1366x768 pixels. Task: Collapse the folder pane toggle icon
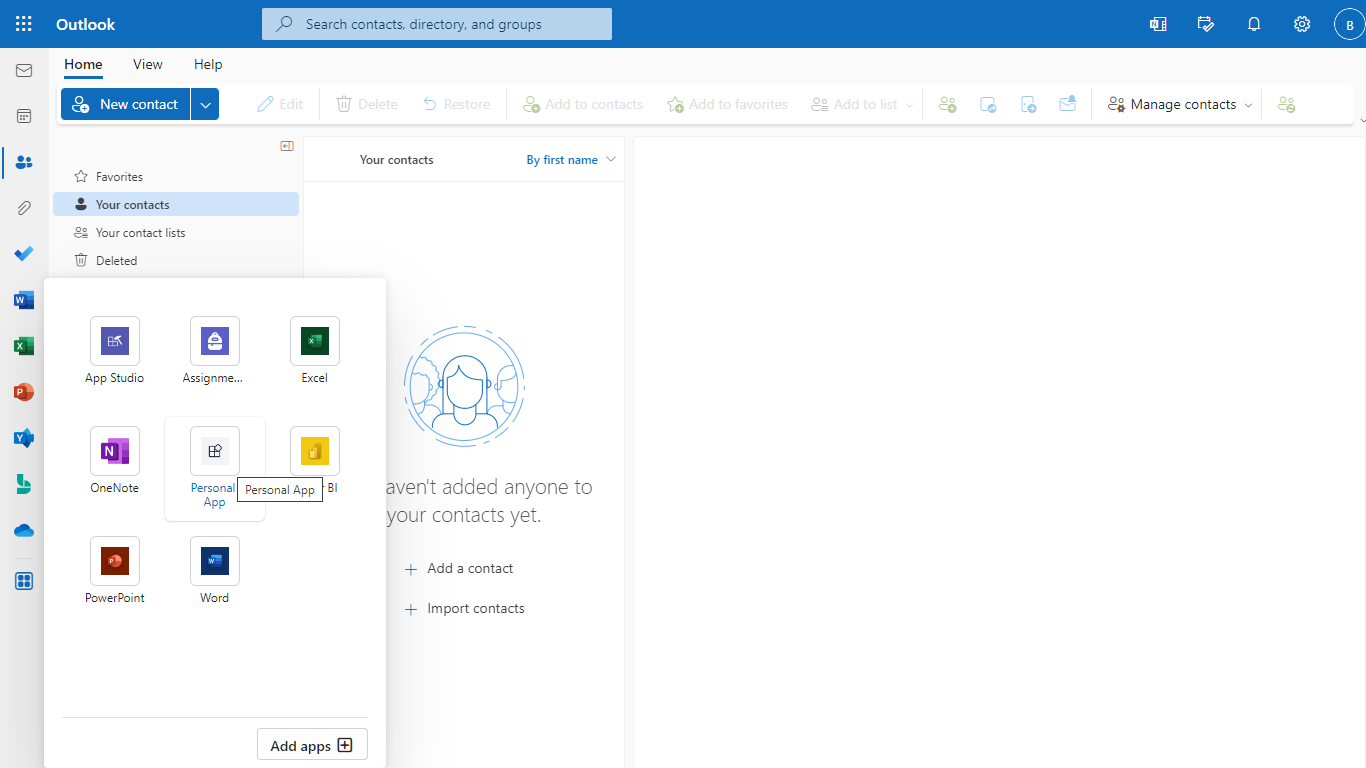pyautogui.click(x=287, y=146)
